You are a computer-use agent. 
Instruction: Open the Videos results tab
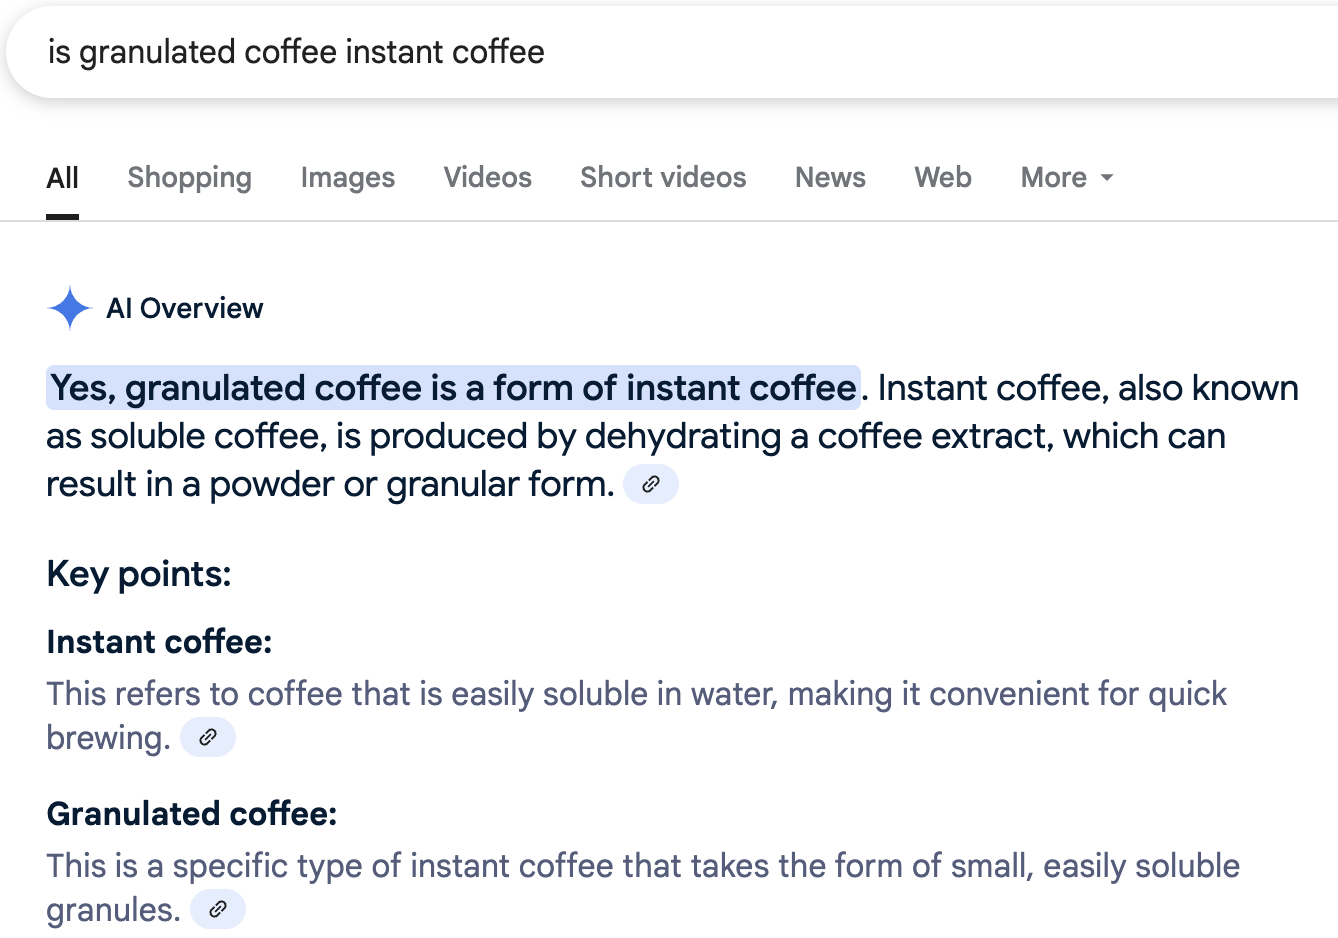click(x=488, y=178)
